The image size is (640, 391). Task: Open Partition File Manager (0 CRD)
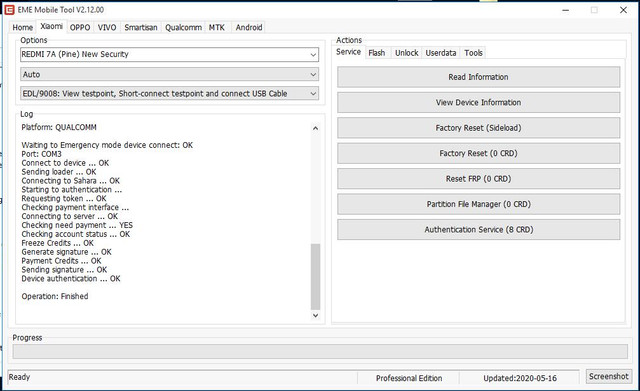click(x=478, y=204)
